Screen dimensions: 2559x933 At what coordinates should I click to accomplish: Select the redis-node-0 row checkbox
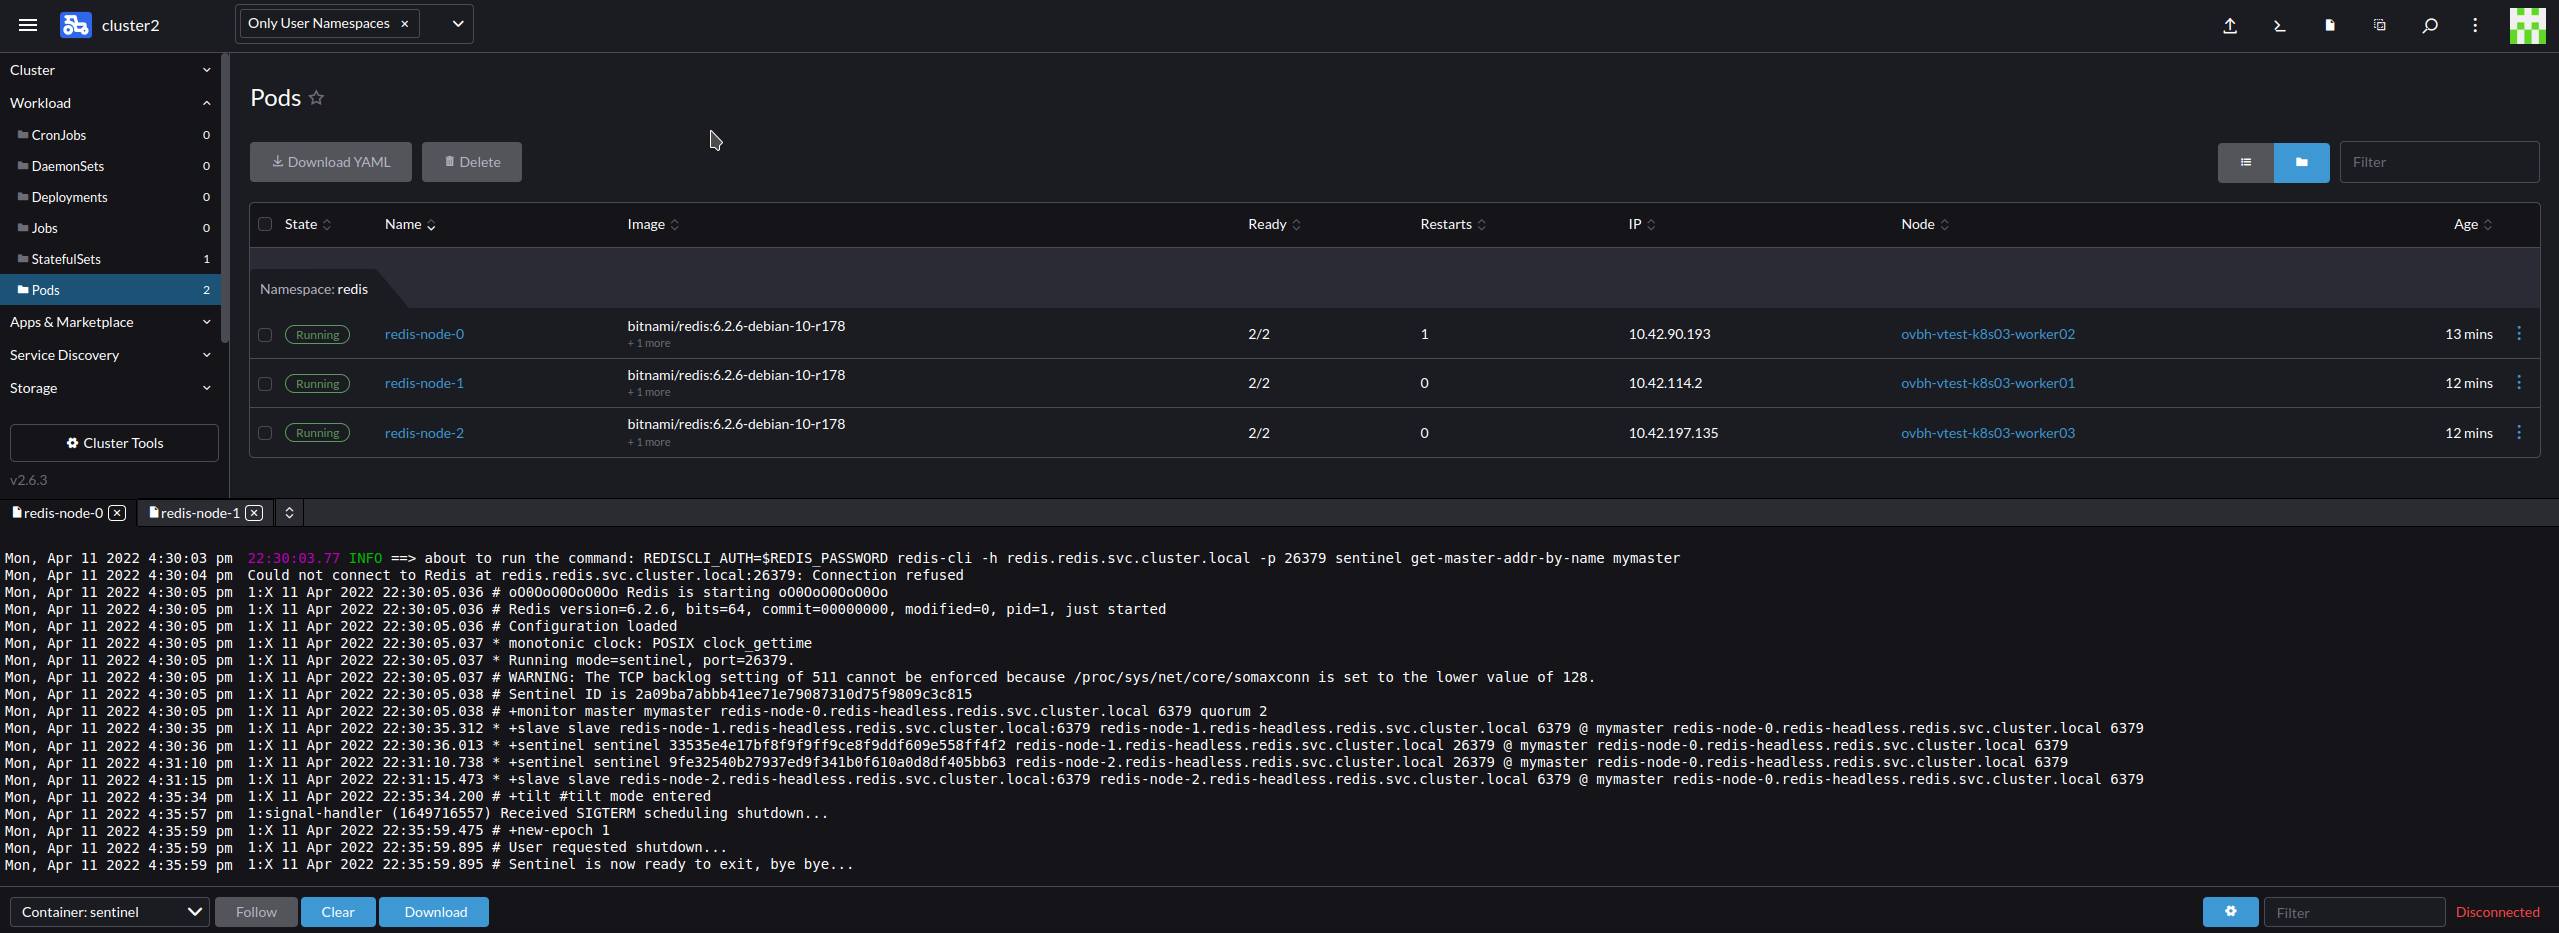click(x=265, y=334)
